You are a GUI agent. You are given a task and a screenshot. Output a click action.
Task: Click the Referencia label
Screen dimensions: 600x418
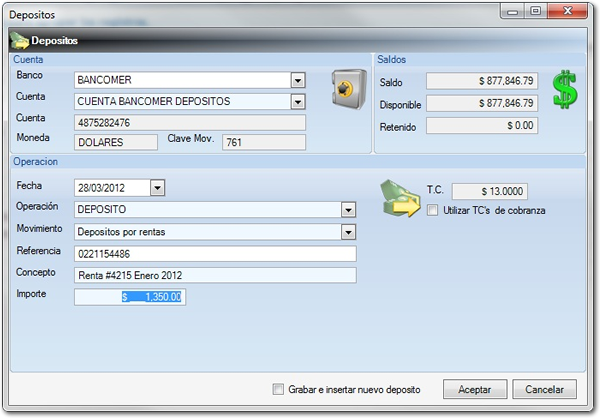38,251
